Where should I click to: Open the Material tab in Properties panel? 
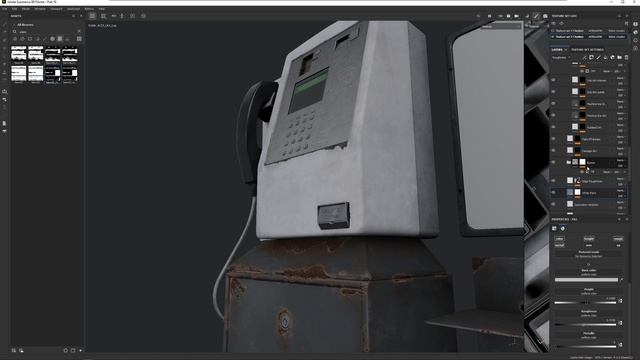tap(562, 229)
